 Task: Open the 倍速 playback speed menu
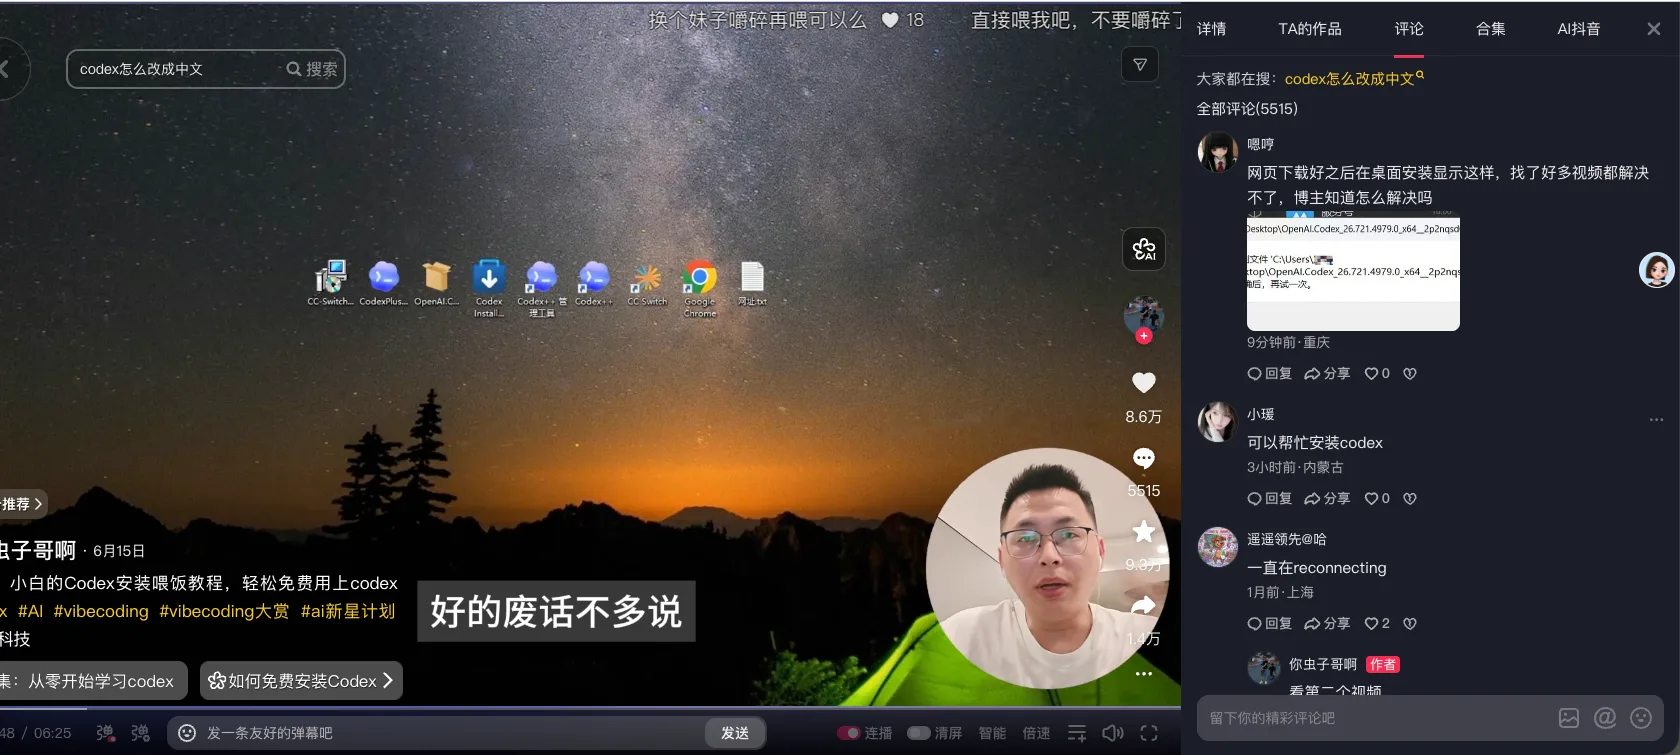pyautogui.click(x=1036, y=733)
